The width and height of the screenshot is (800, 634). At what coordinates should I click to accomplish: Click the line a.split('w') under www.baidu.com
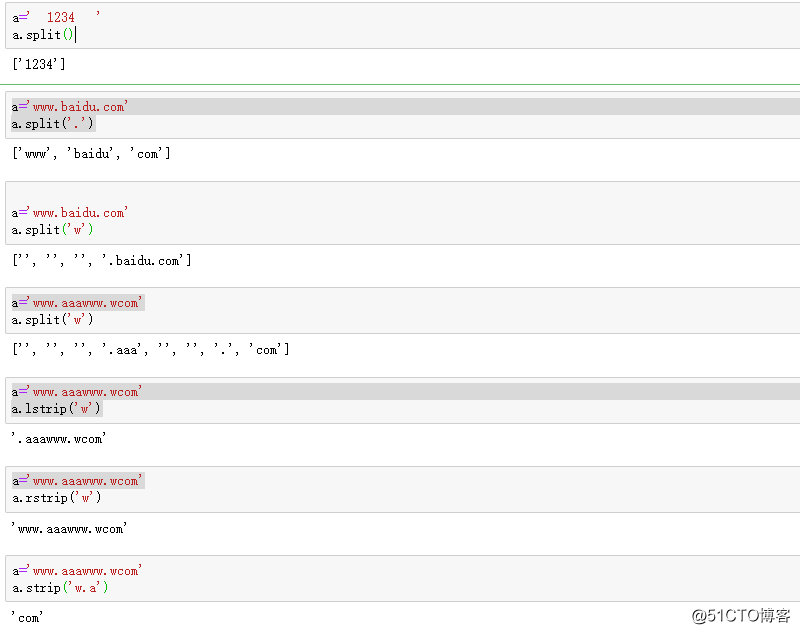[53, 230]
